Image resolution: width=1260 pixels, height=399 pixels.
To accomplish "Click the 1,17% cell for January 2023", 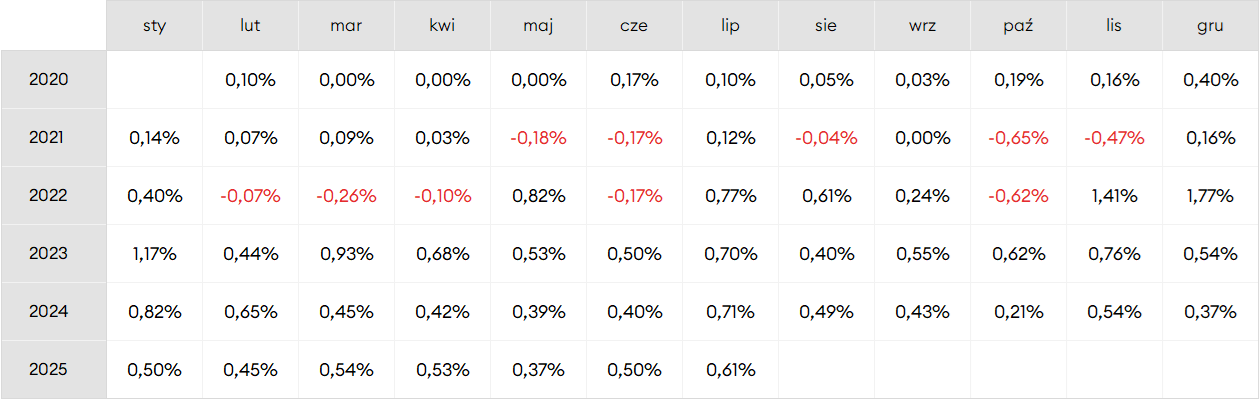I will pos(155,253).
